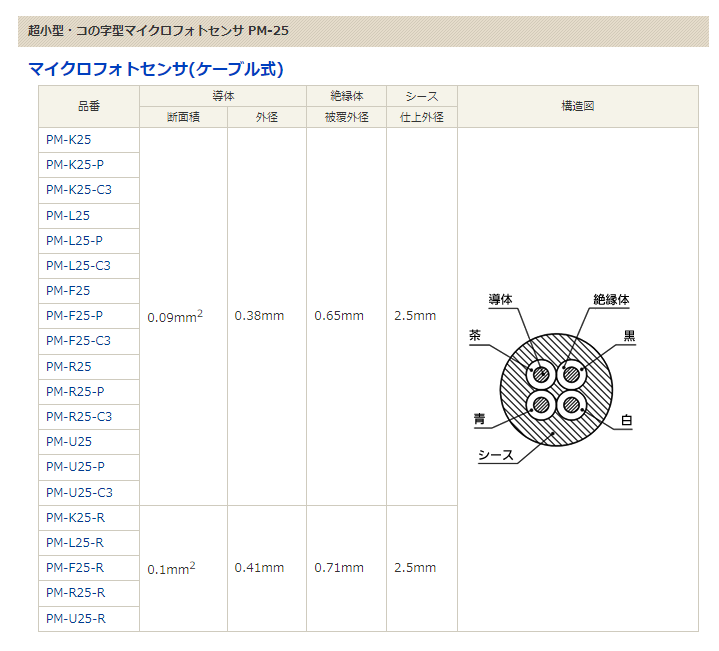This screenshot has height=651, width=719.
Task: Click the 0.38mm conductor diameter value
Action: [x=259, y=316]
